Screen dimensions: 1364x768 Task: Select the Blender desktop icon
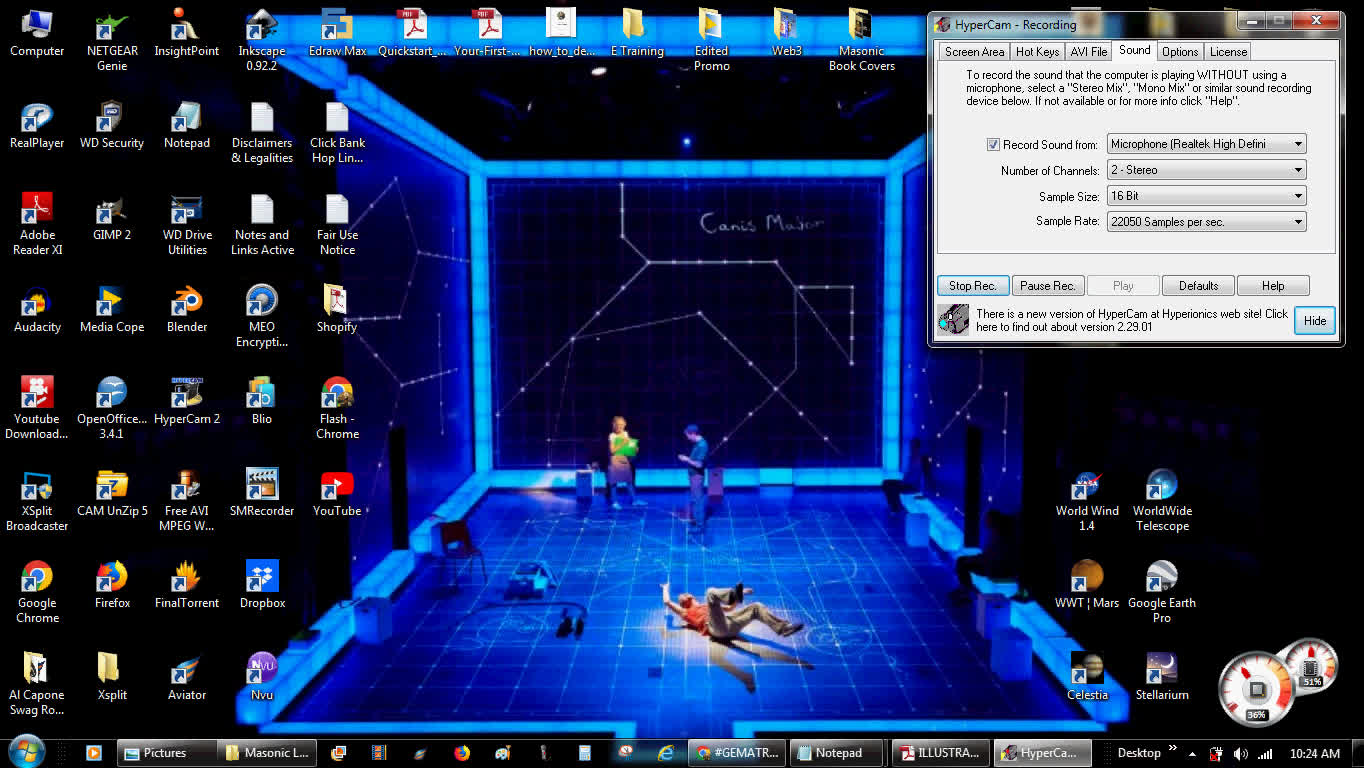[187, 309]
